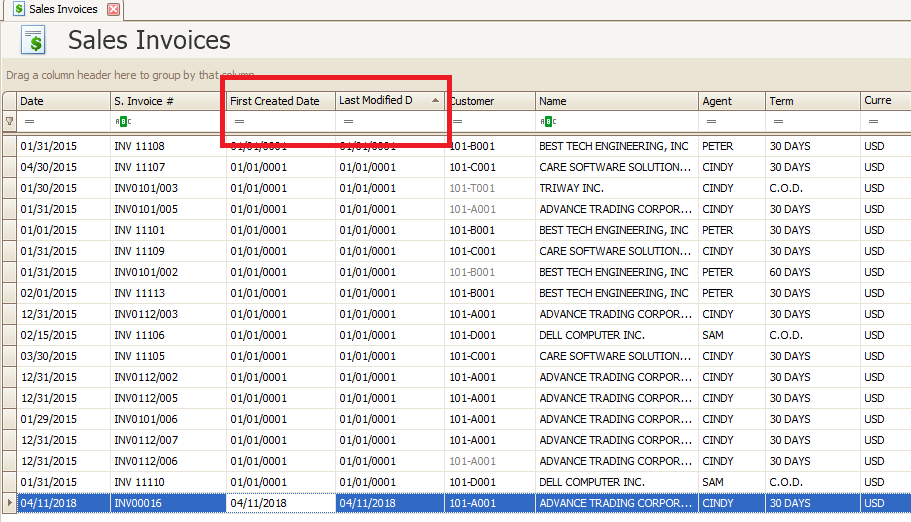
Task: Click C.O.D. term in INV0101/003 row
Action: tap(812, 188)
